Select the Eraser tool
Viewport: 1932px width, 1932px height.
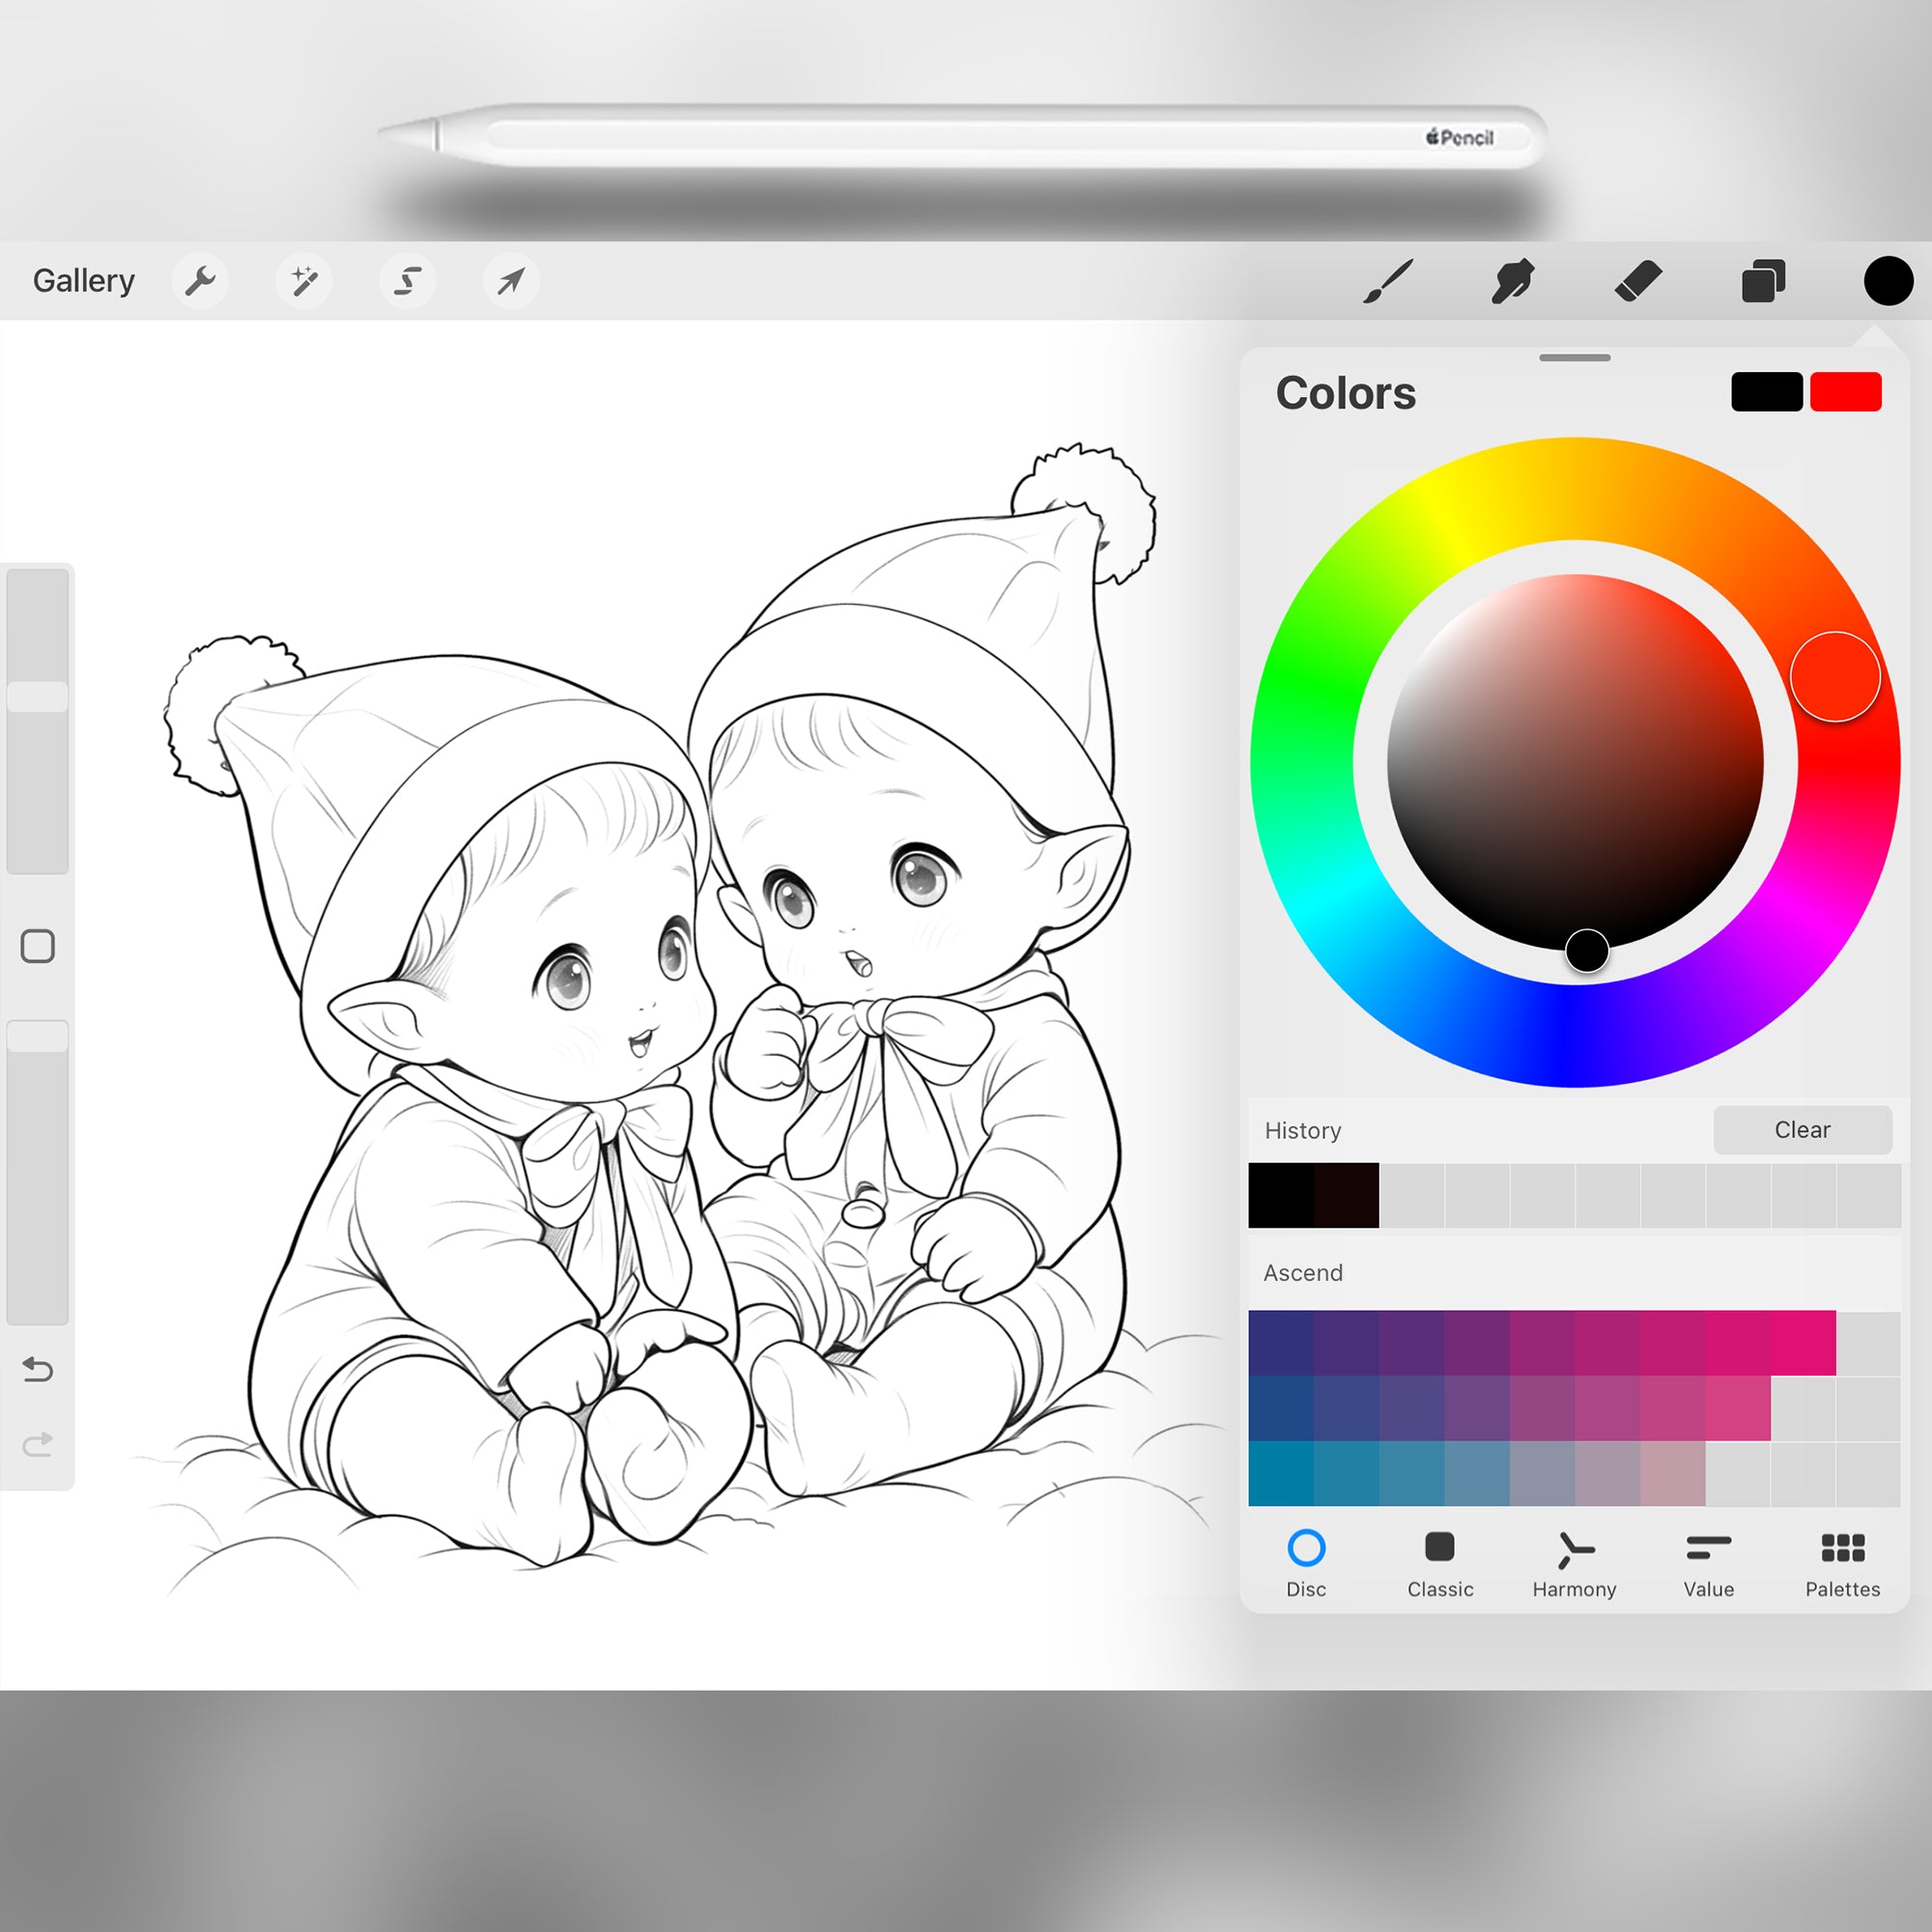click(x=1638, y=281)
